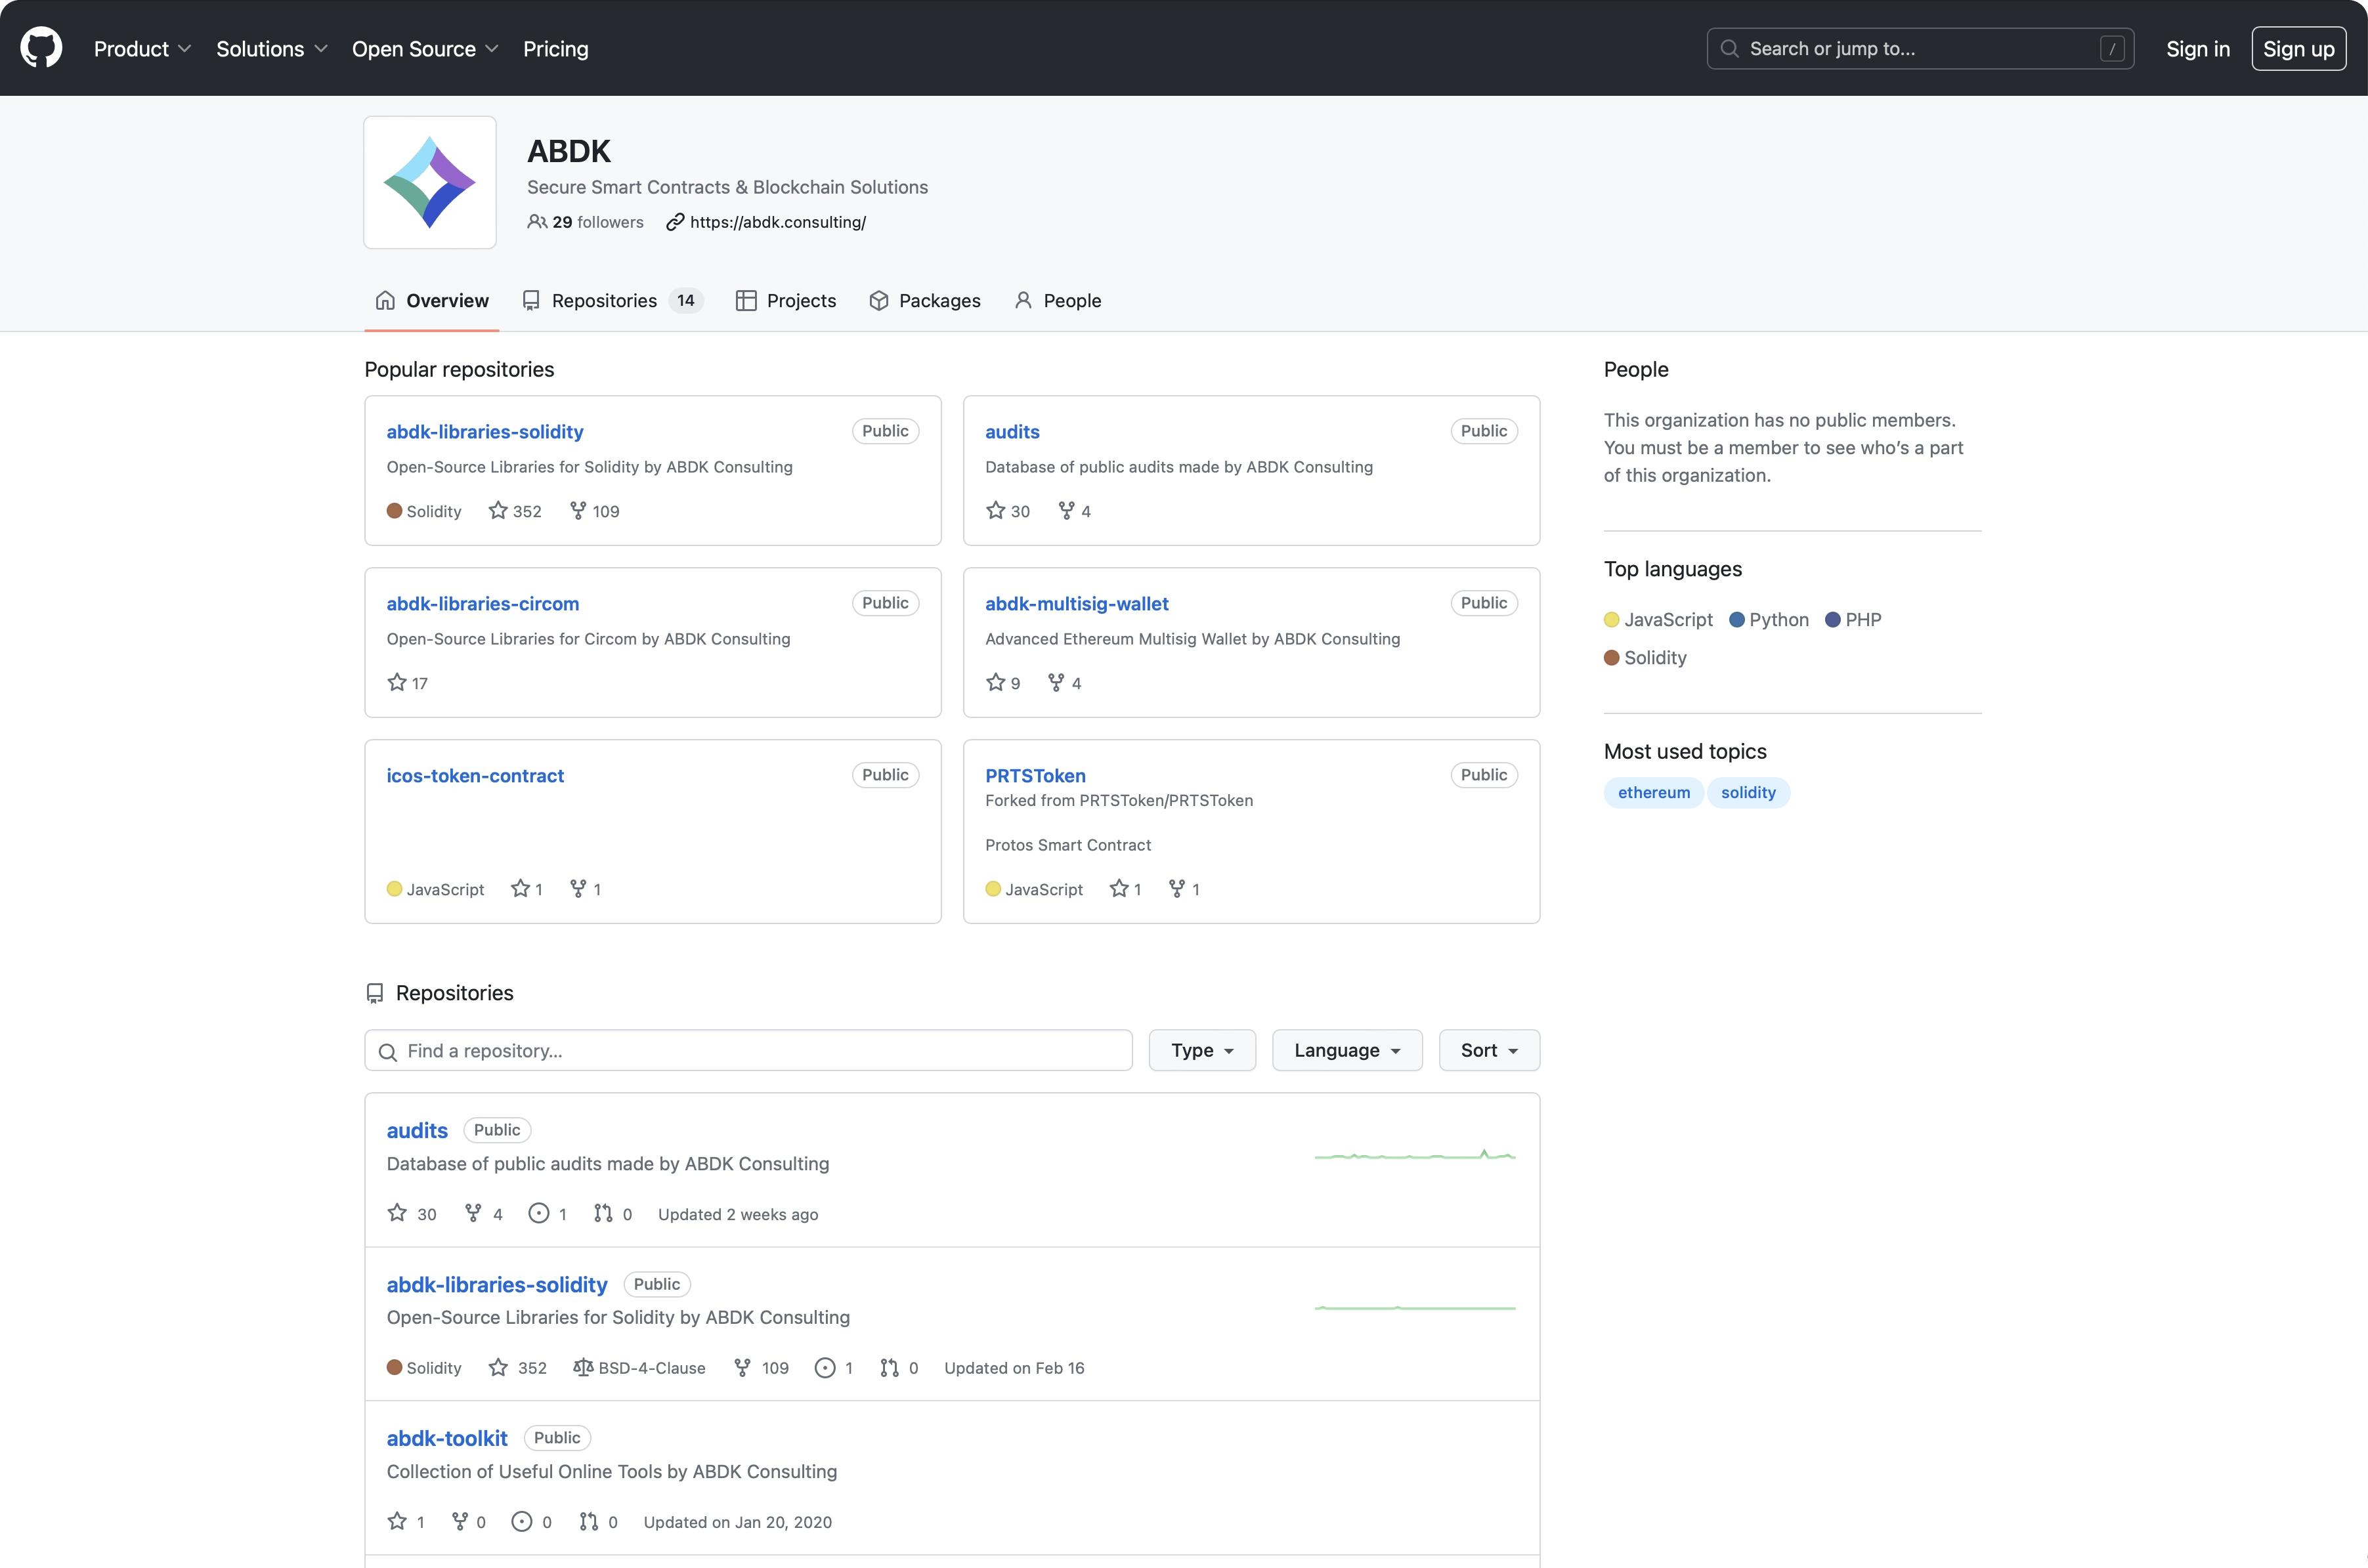This screenshot has width=2368, height=1568.
Task: Click the star icon on icos-token-contract card
Action: click(x=520, y=889)
